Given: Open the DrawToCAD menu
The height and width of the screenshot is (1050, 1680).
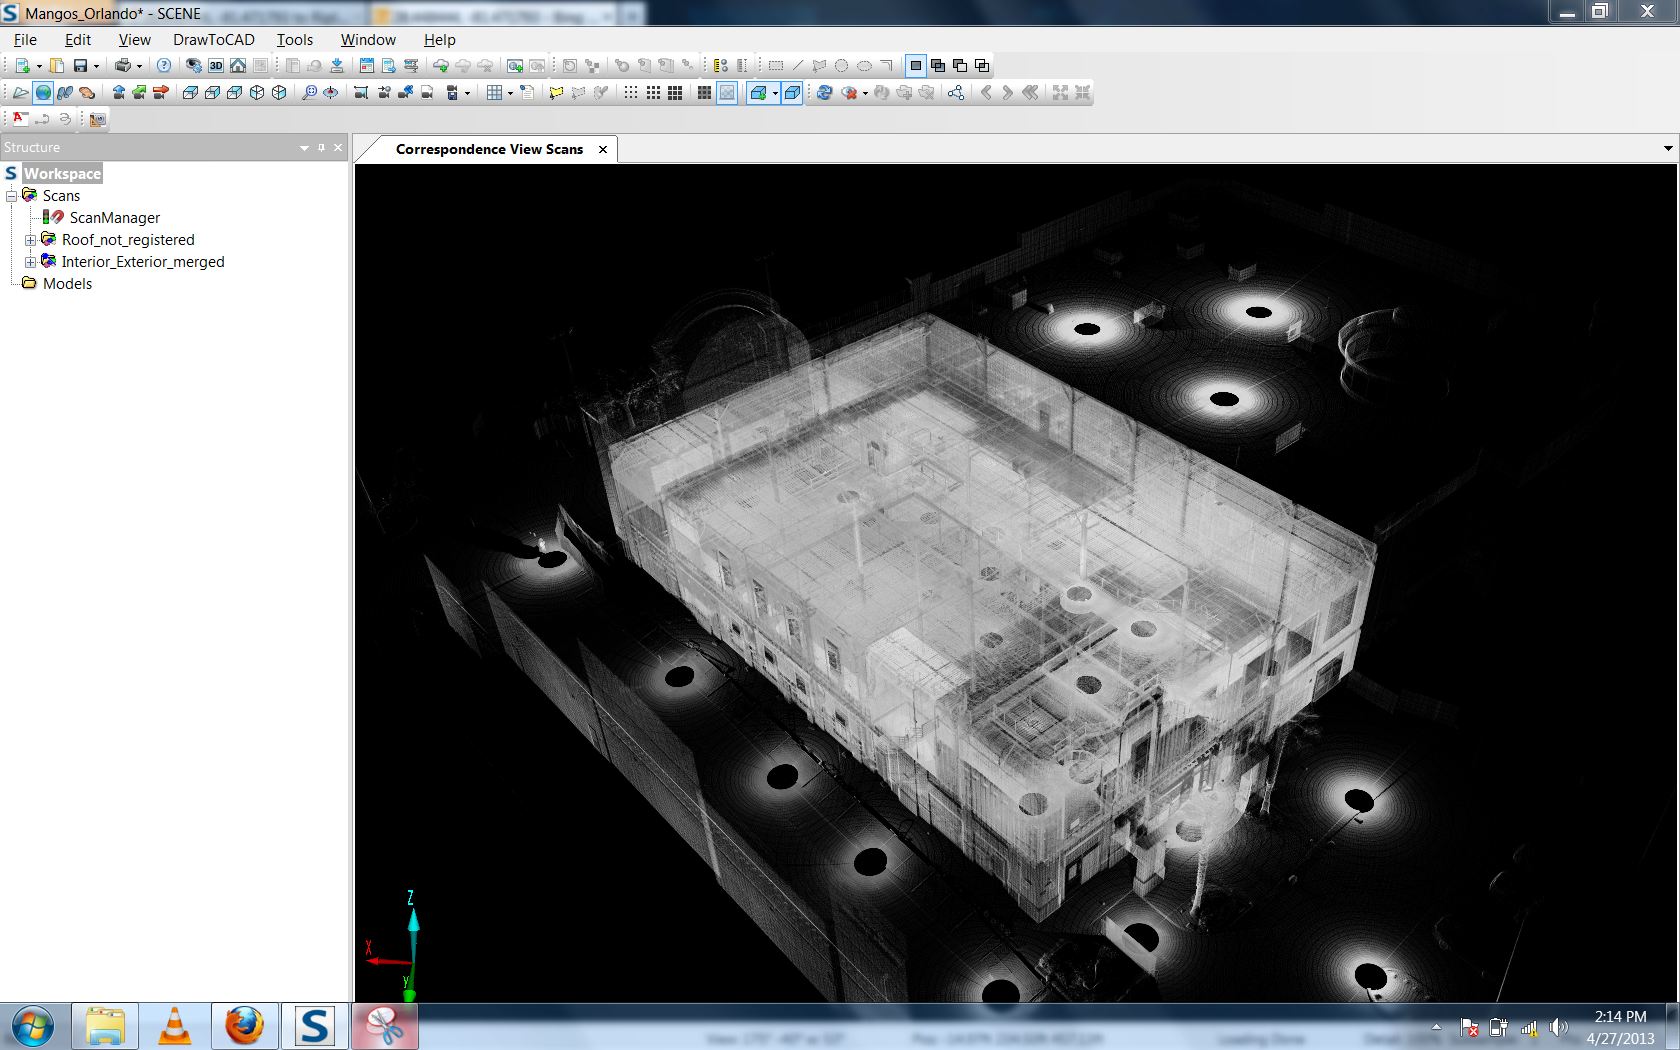Looking at the screenshot, I should pos(214,40).
